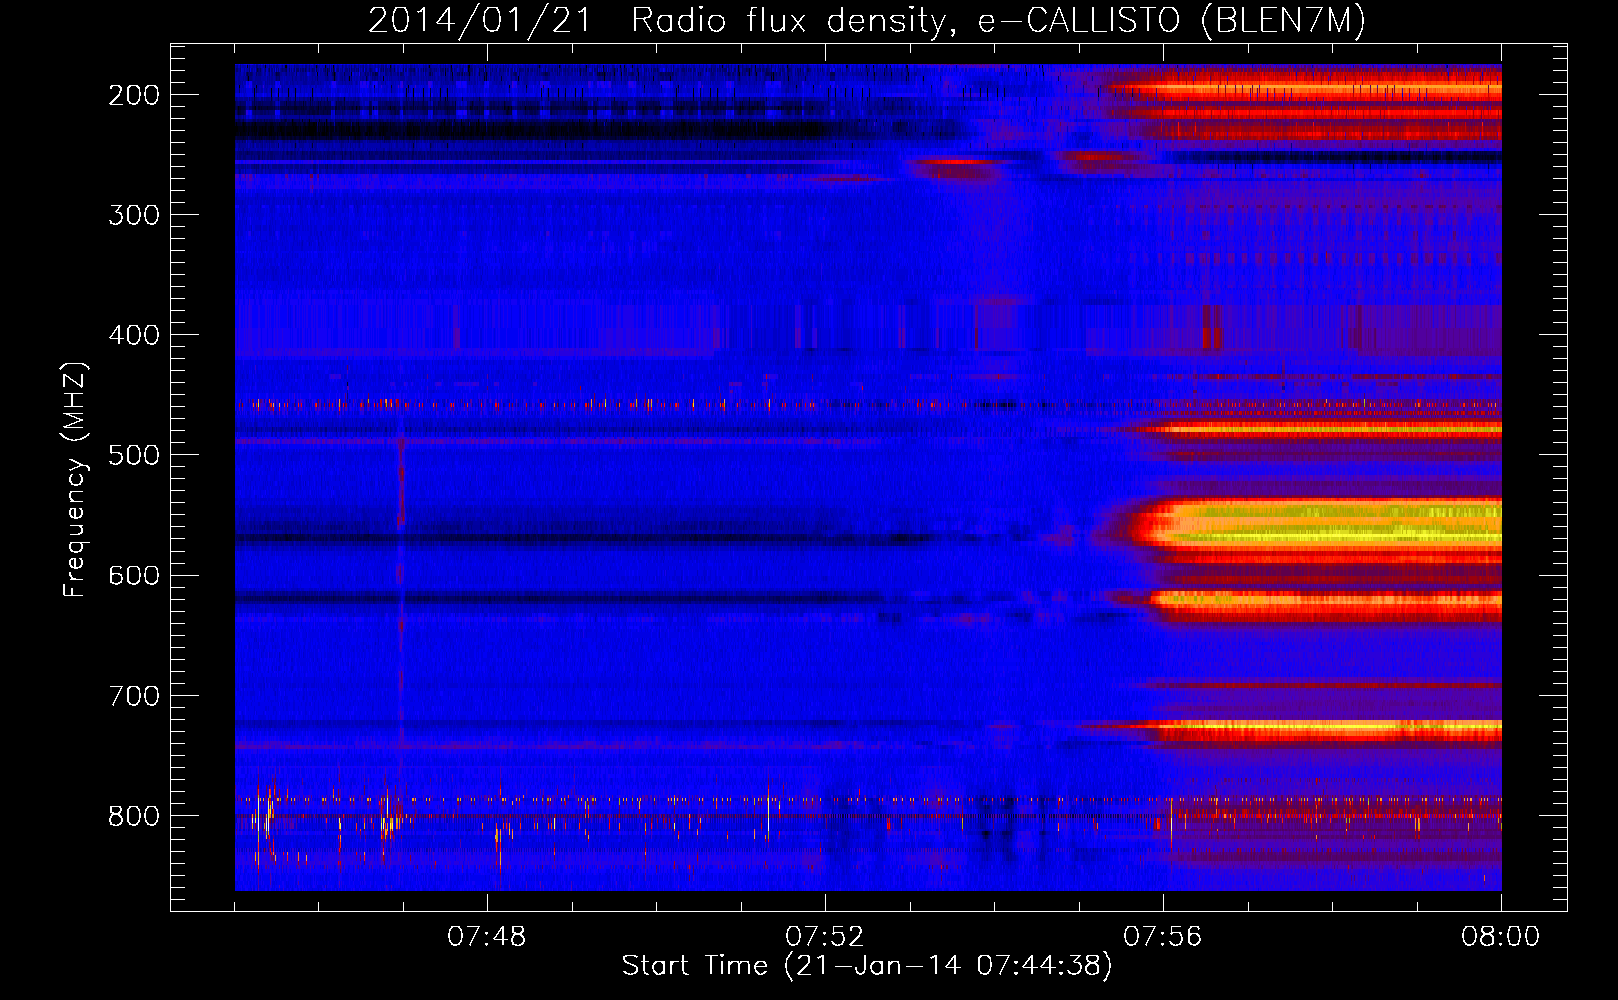Click the 700 frequency tick label

pos(134,696)
